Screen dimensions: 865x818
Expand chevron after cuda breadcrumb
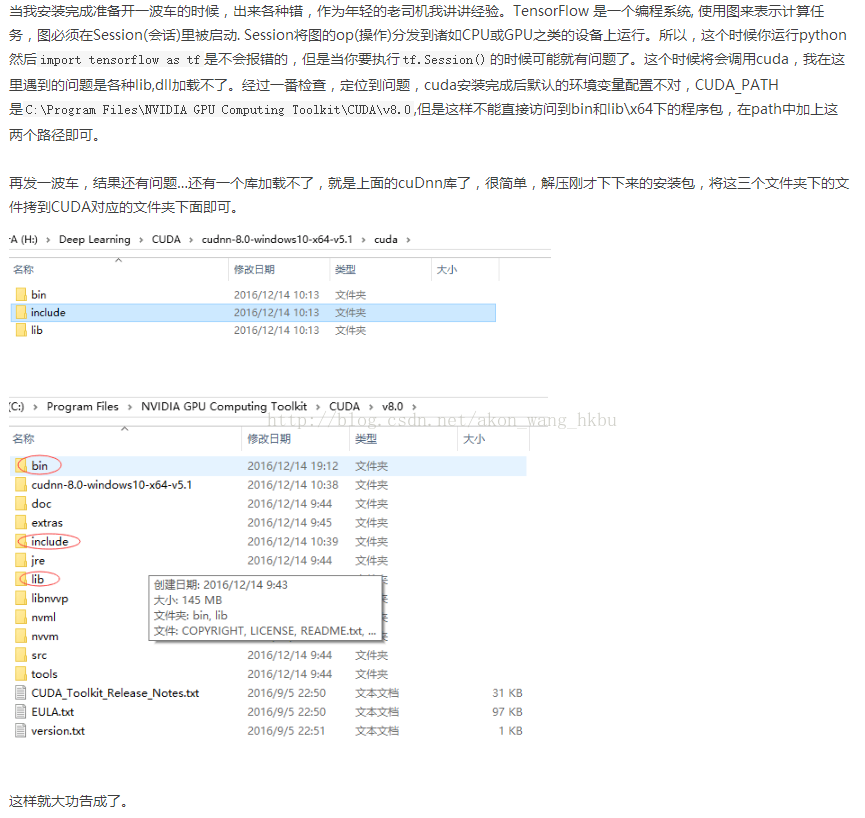pos(408,240)
